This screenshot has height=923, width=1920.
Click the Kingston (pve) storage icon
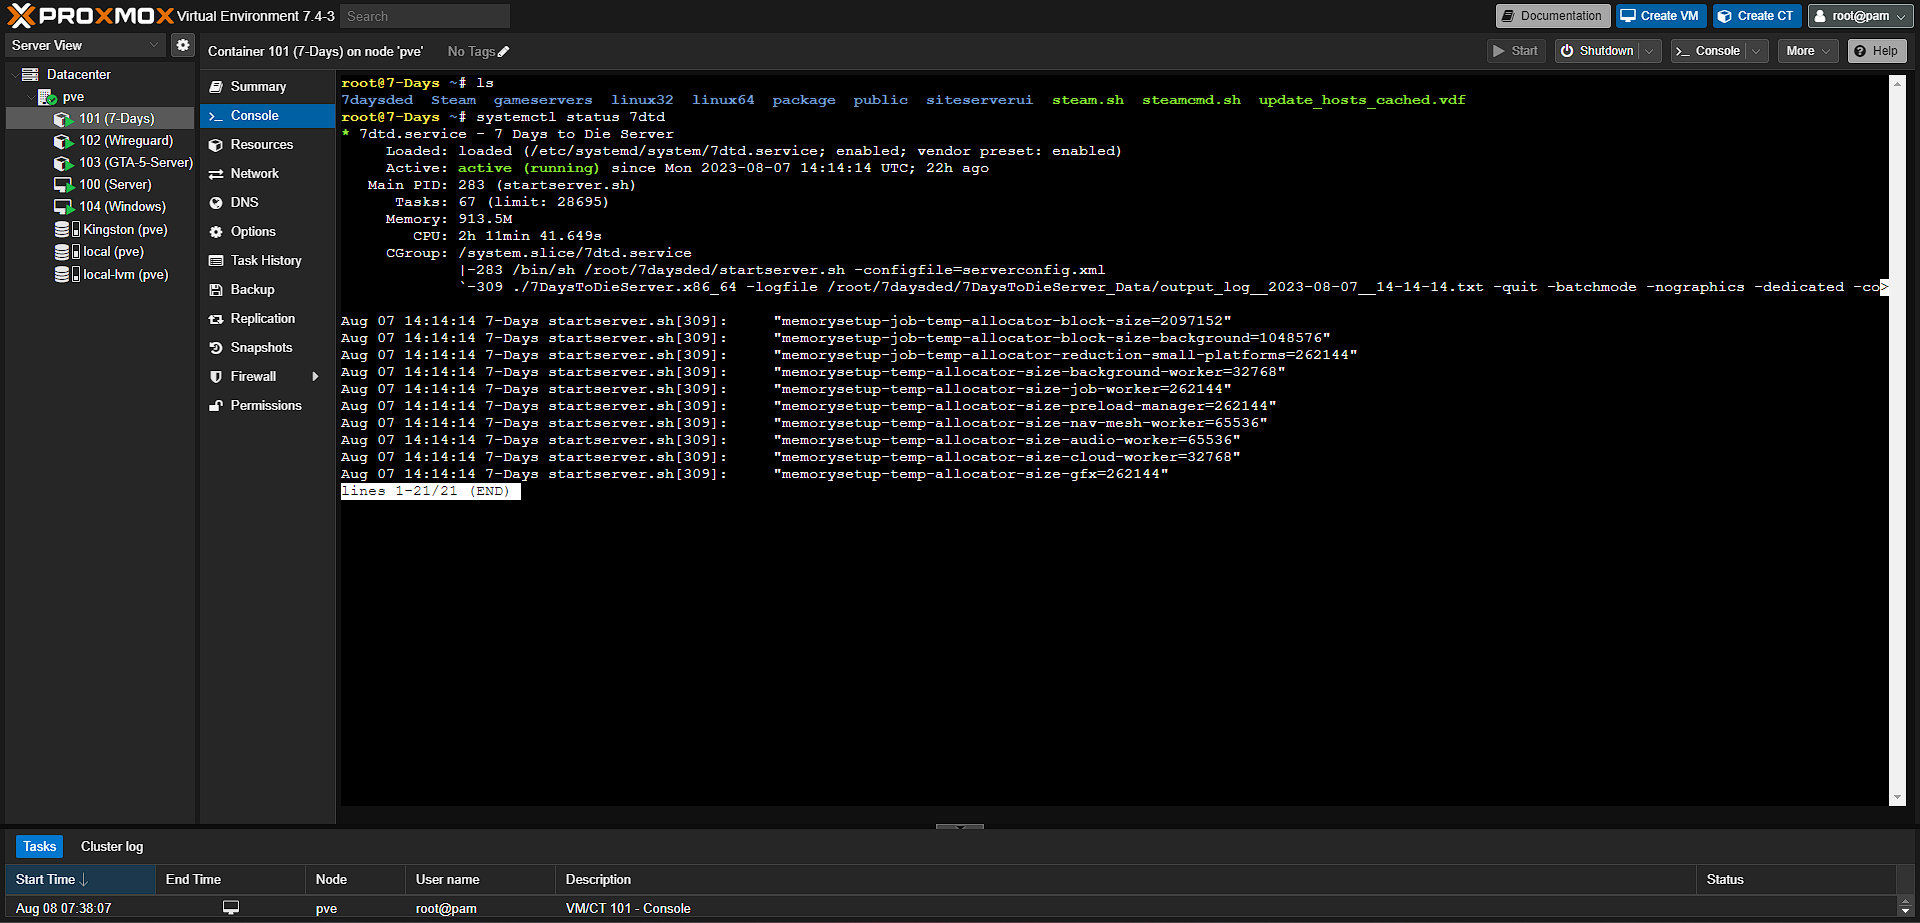point(66,229)
